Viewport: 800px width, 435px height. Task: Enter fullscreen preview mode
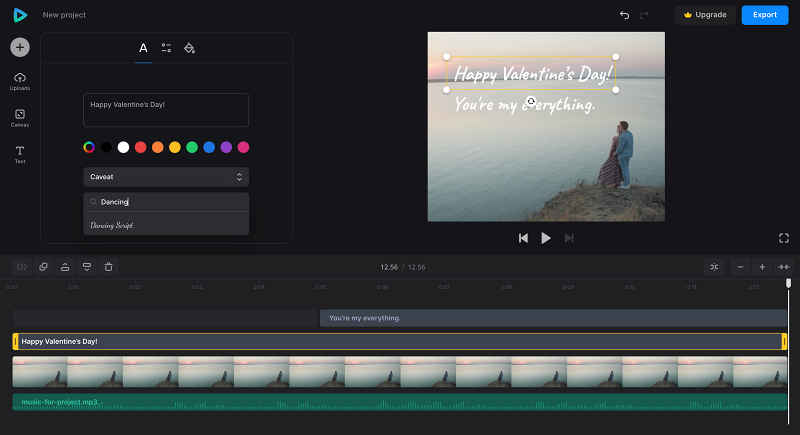(784, 238)
